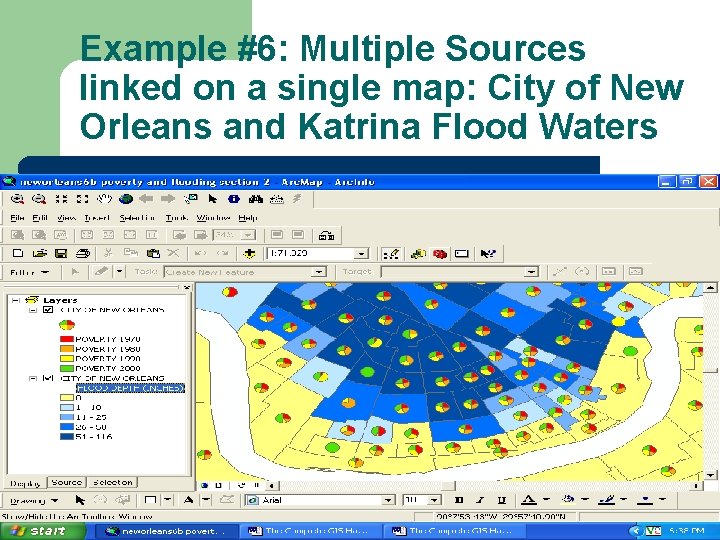Viewport: 720px width, 540px height.
Task: Select the FLOOD DEPTH (INCHES) heading
Action: click(130, 388)
